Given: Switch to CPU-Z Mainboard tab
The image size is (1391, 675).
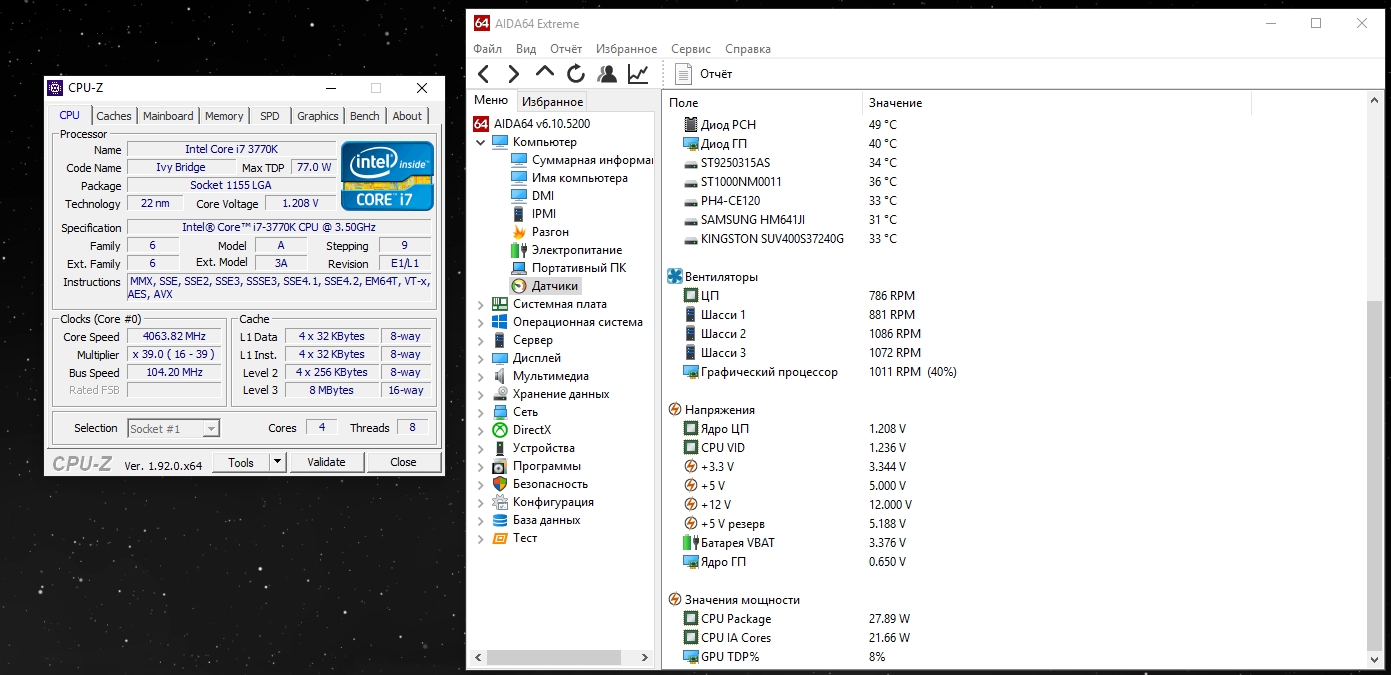Looking at the screenshot, I should (x=168, y=116).
